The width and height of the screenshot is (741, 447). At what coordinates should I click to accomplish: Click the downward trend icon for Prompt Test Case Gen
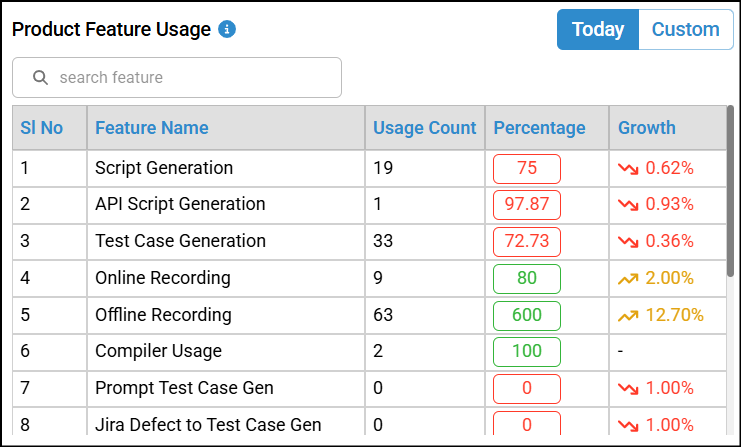coord(628,388)
